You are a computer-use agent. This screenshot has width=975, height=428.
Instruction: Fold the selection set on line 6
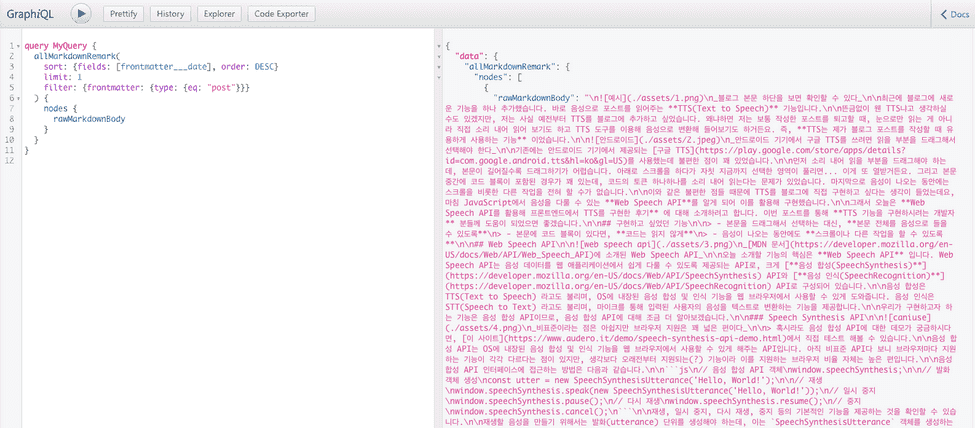(x=19, y=98)
